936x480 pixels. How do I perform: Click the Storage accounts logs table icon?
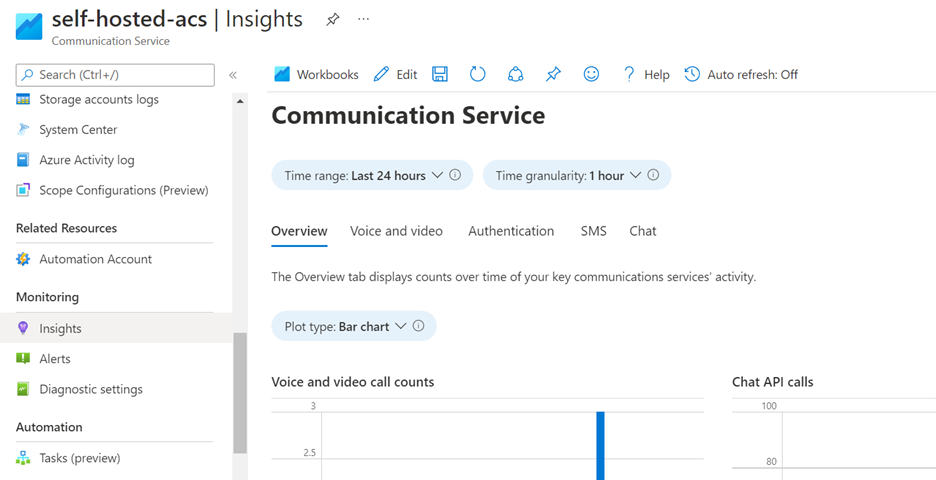[23, 100]
